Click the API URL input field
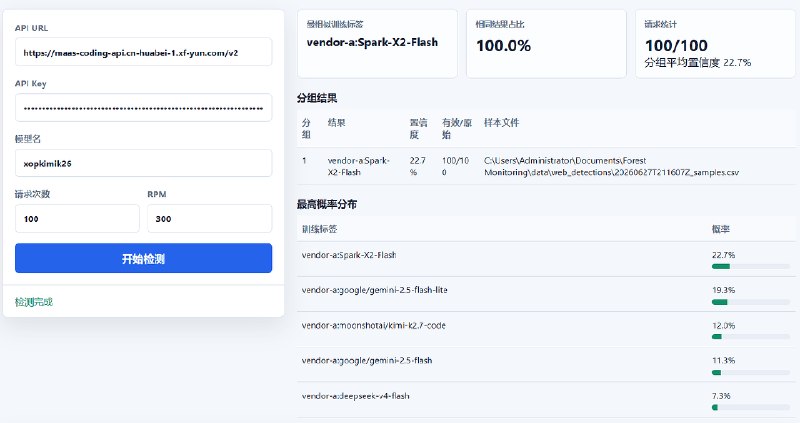This screenshot has height=423, width=800. coord(143,52)
